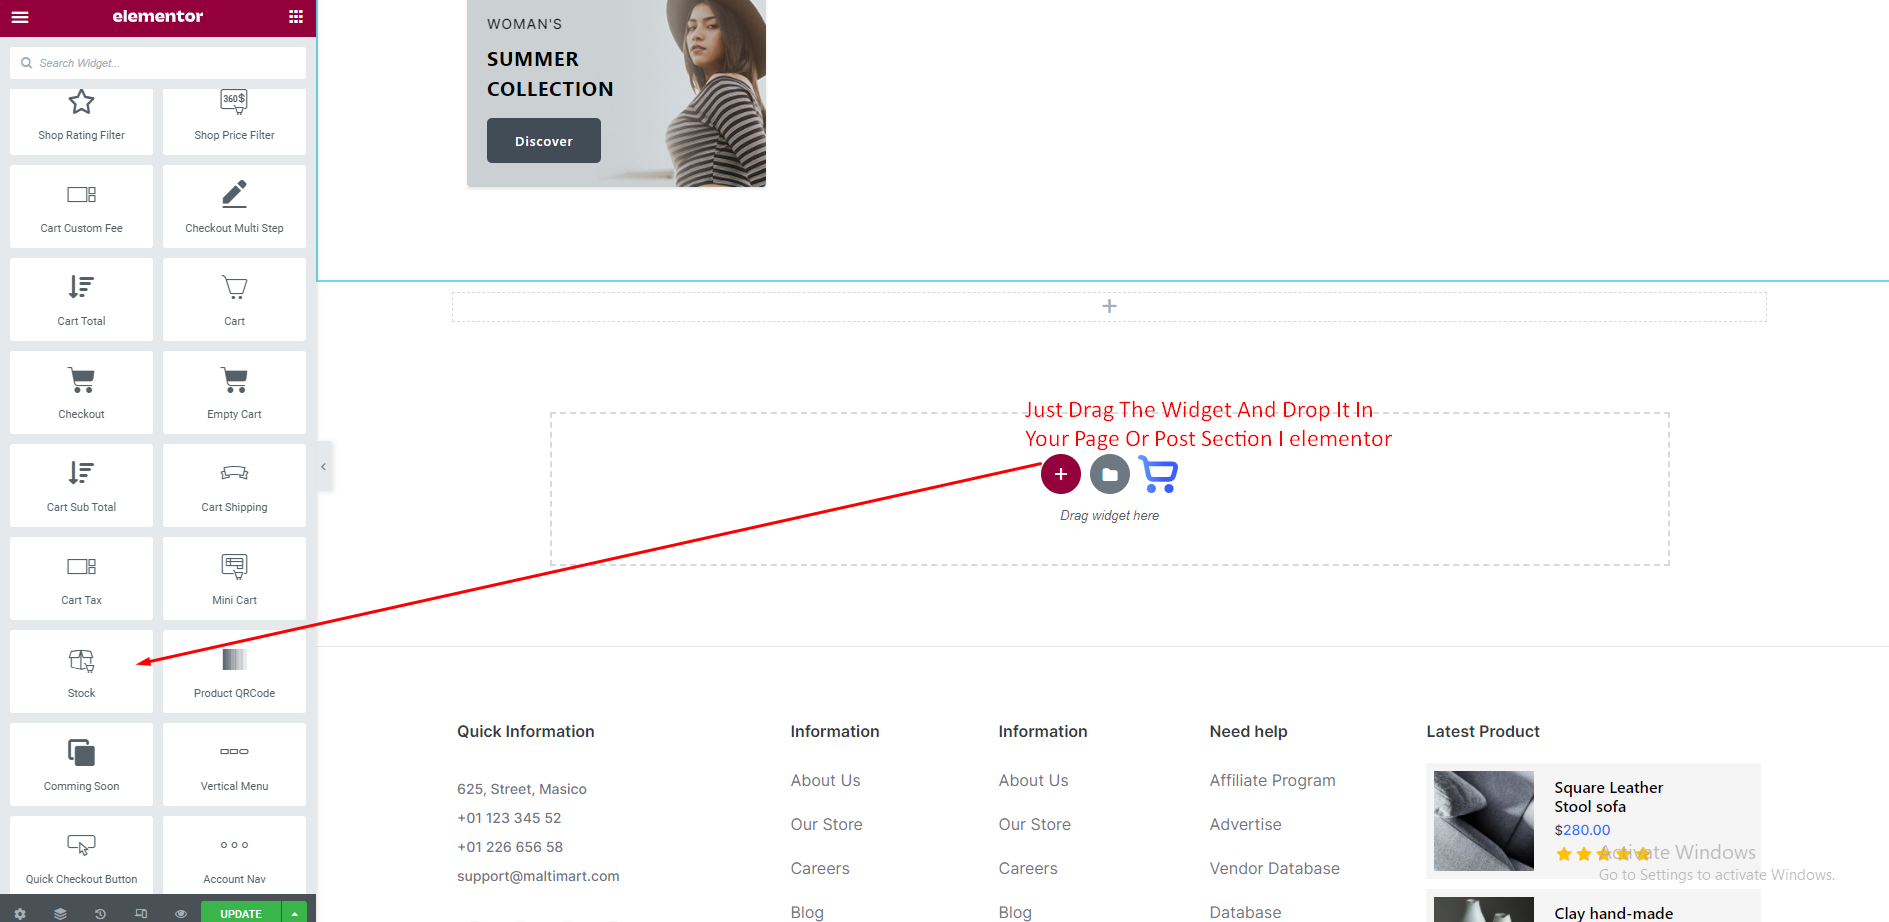Click the Search Widget input field
This screenshot has height=922, width=1889.
[165, 63]
